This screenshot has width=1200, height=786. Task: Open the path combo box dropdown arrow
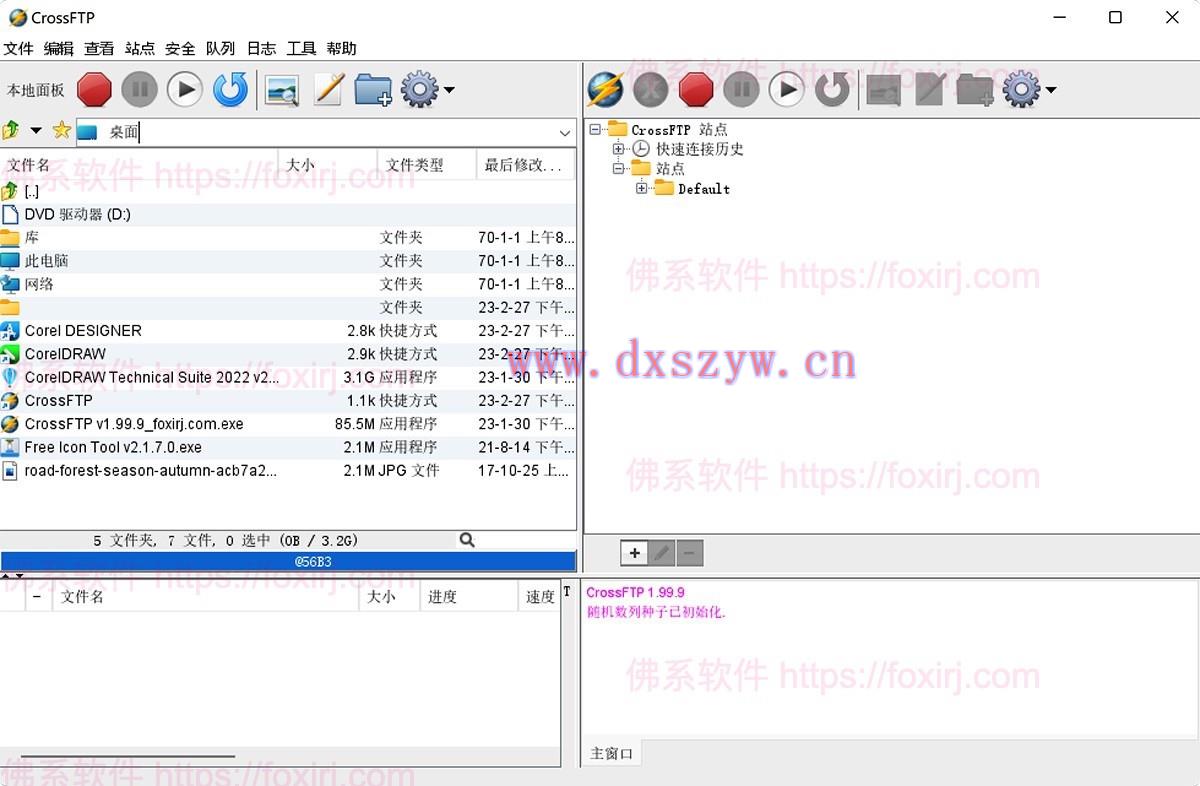(565, 132)
